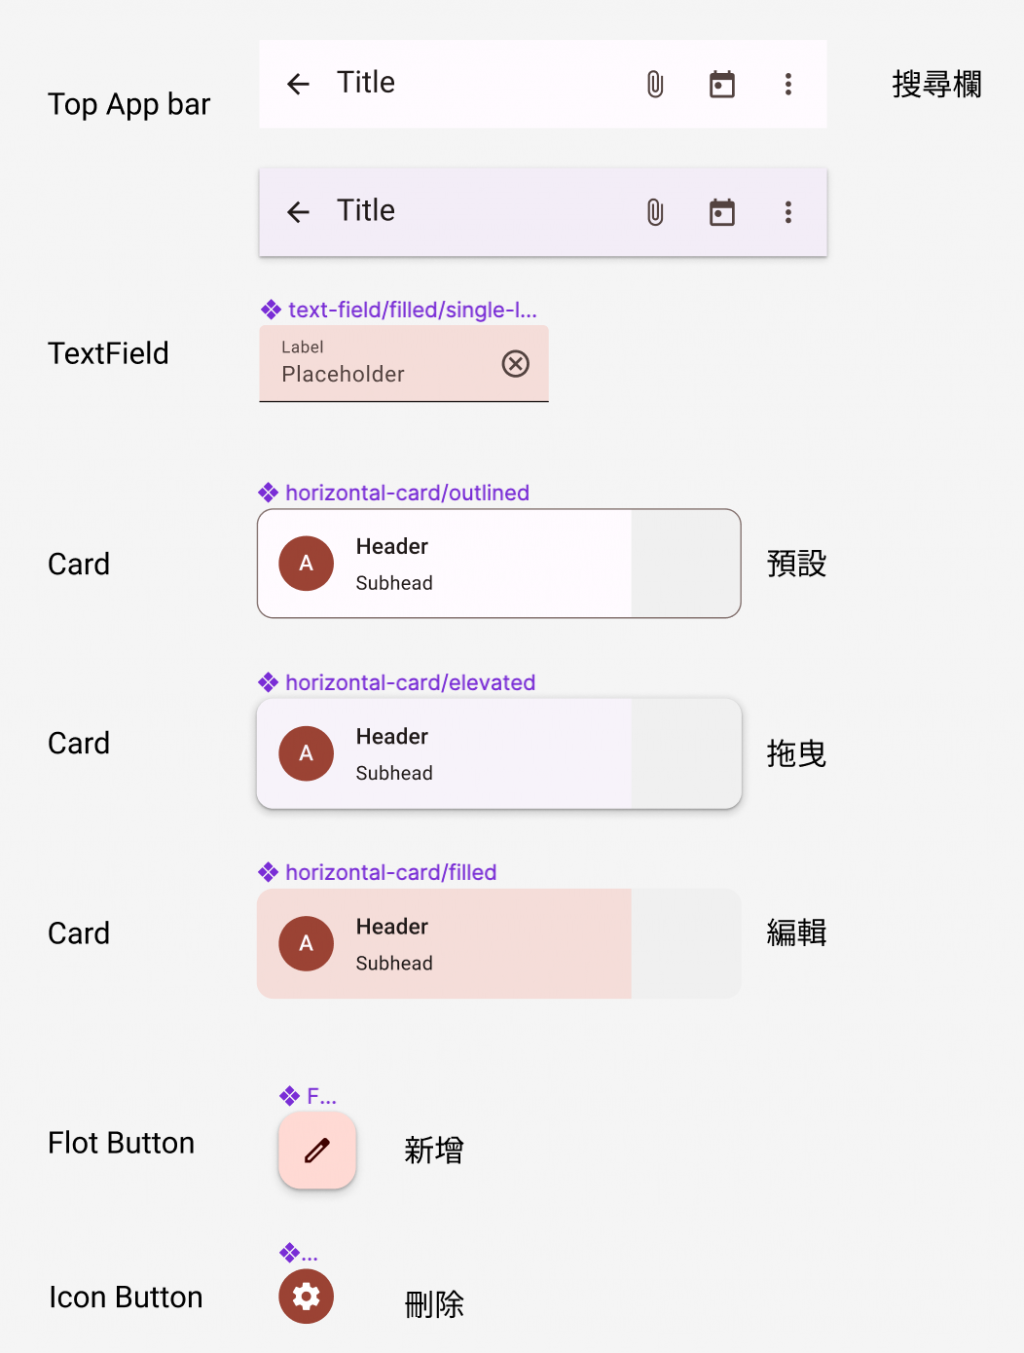Click the attachment paperclip in the first app bar

pos(655,84)
